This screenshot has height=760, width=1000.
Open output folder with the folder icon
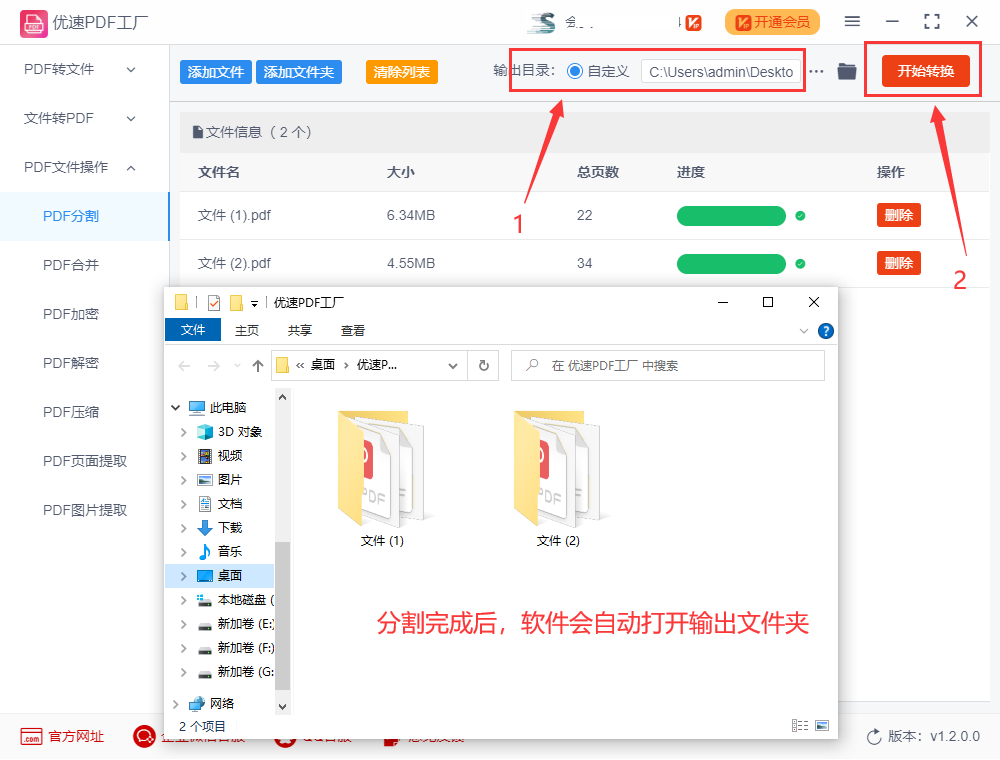[846, 71]
